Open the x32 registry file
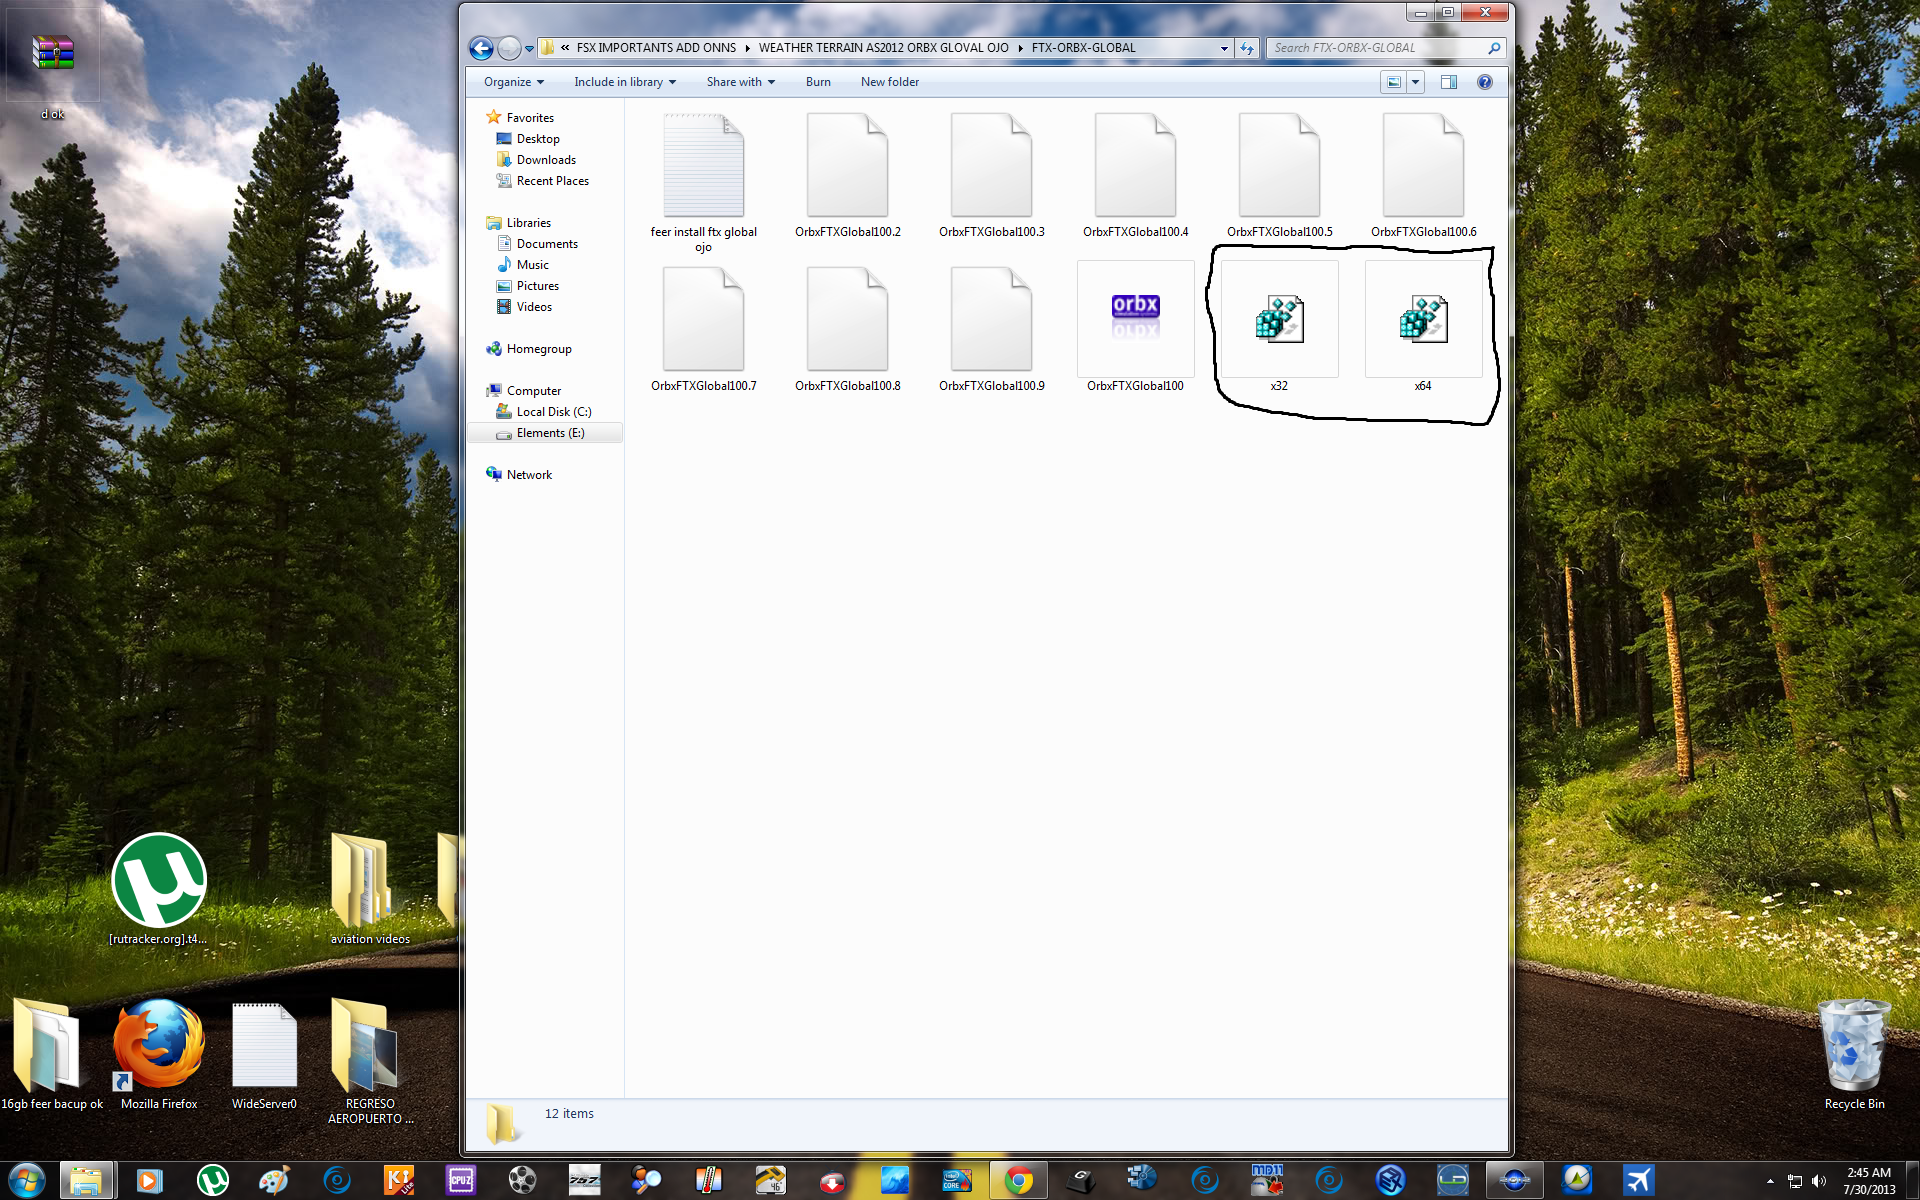 pos(1279,322)
